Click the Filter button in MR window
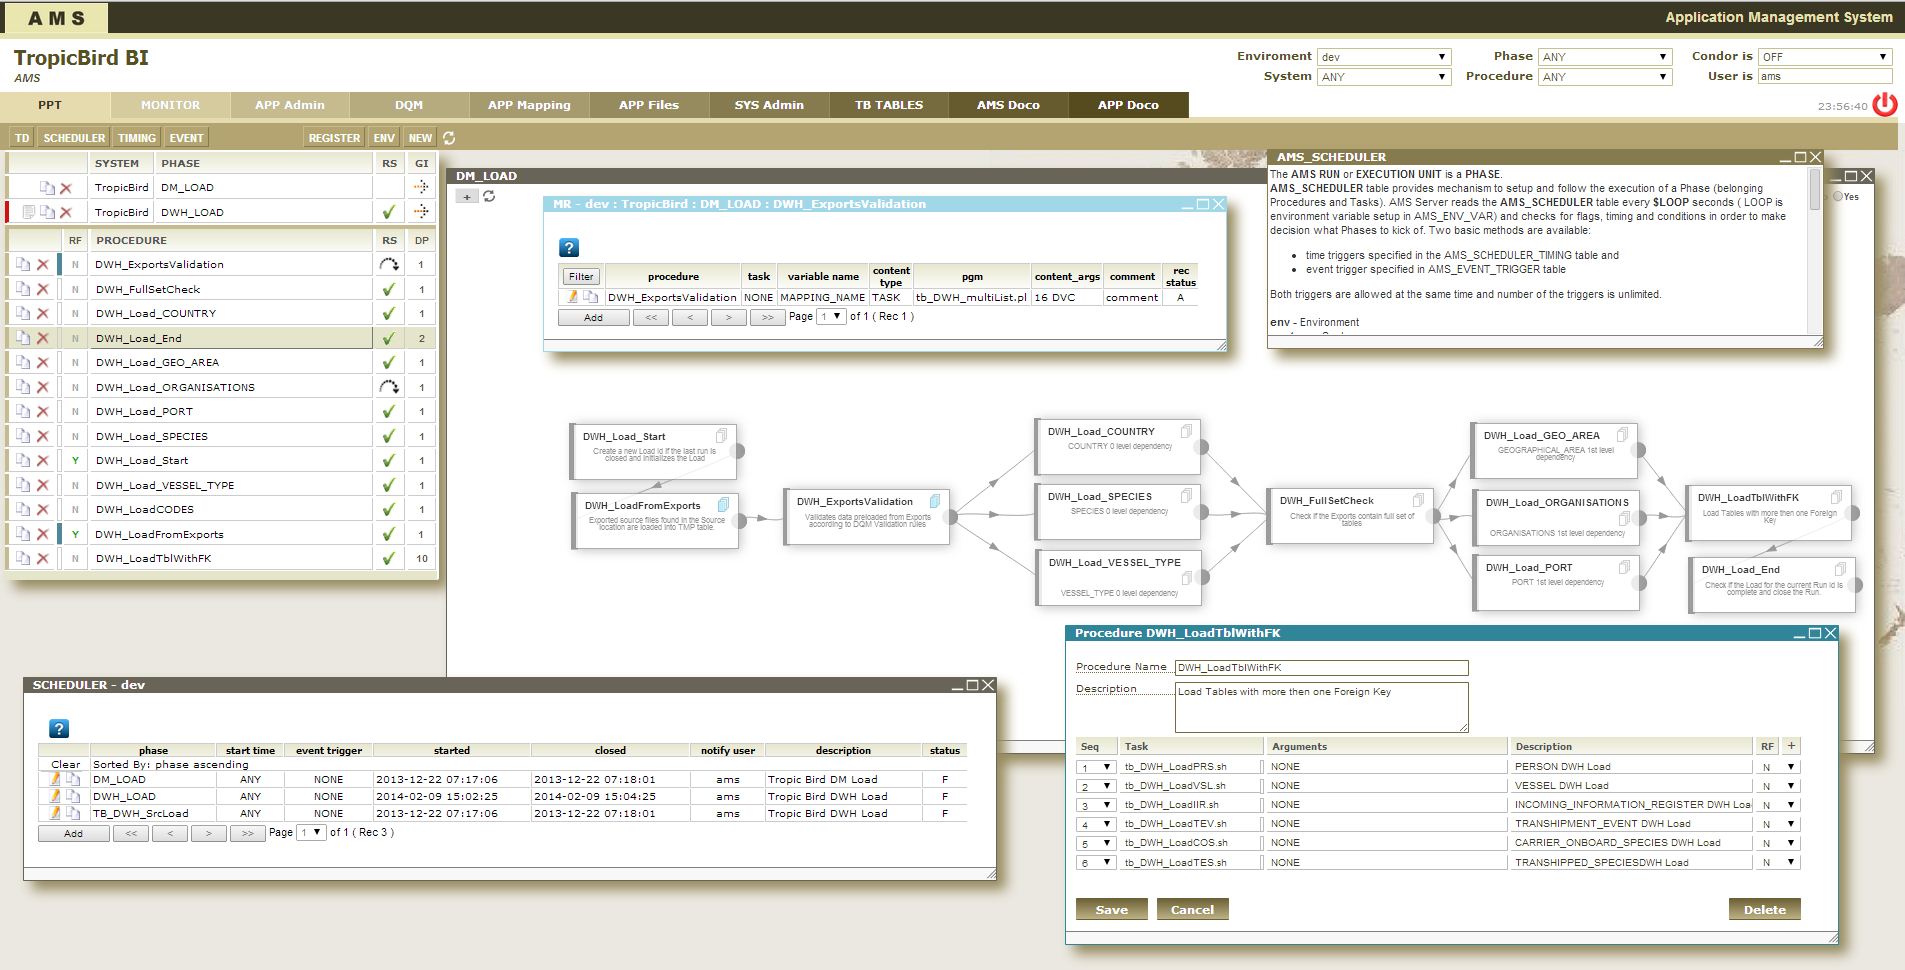Viewport: 1905px width, 970px height. (581, 277)
